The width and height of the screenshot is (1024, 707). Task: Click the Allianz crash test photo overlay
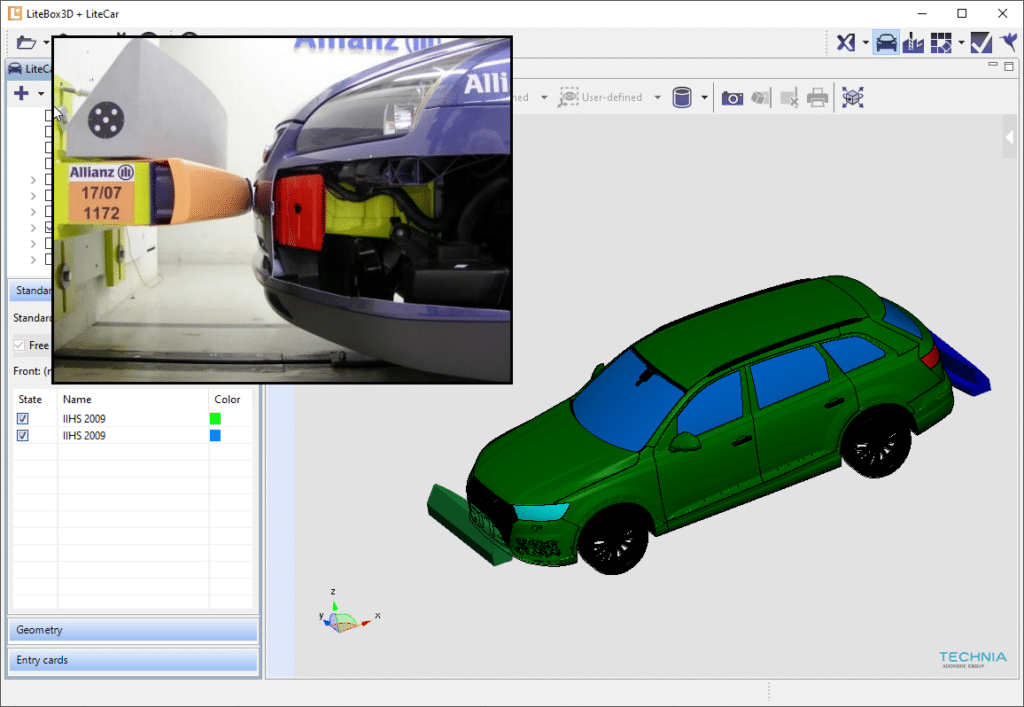(282, 210)
